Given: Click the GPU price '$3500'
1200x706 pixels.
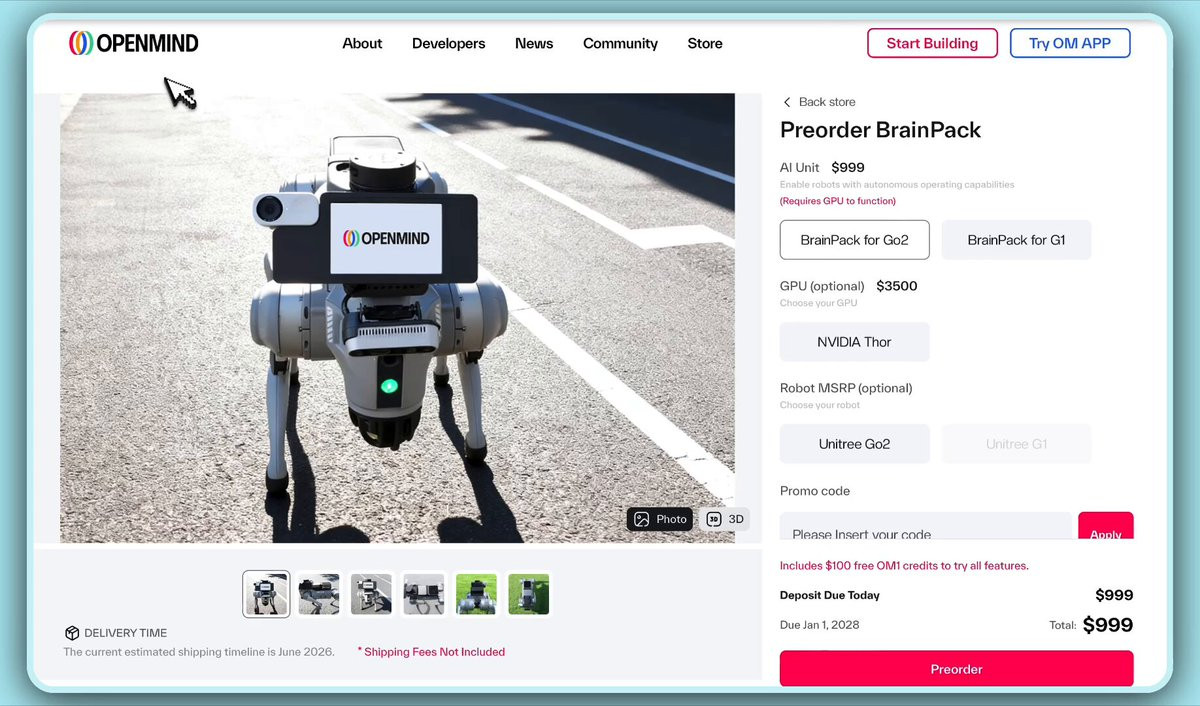Looking at the screenshot, I should click(897, 286).
